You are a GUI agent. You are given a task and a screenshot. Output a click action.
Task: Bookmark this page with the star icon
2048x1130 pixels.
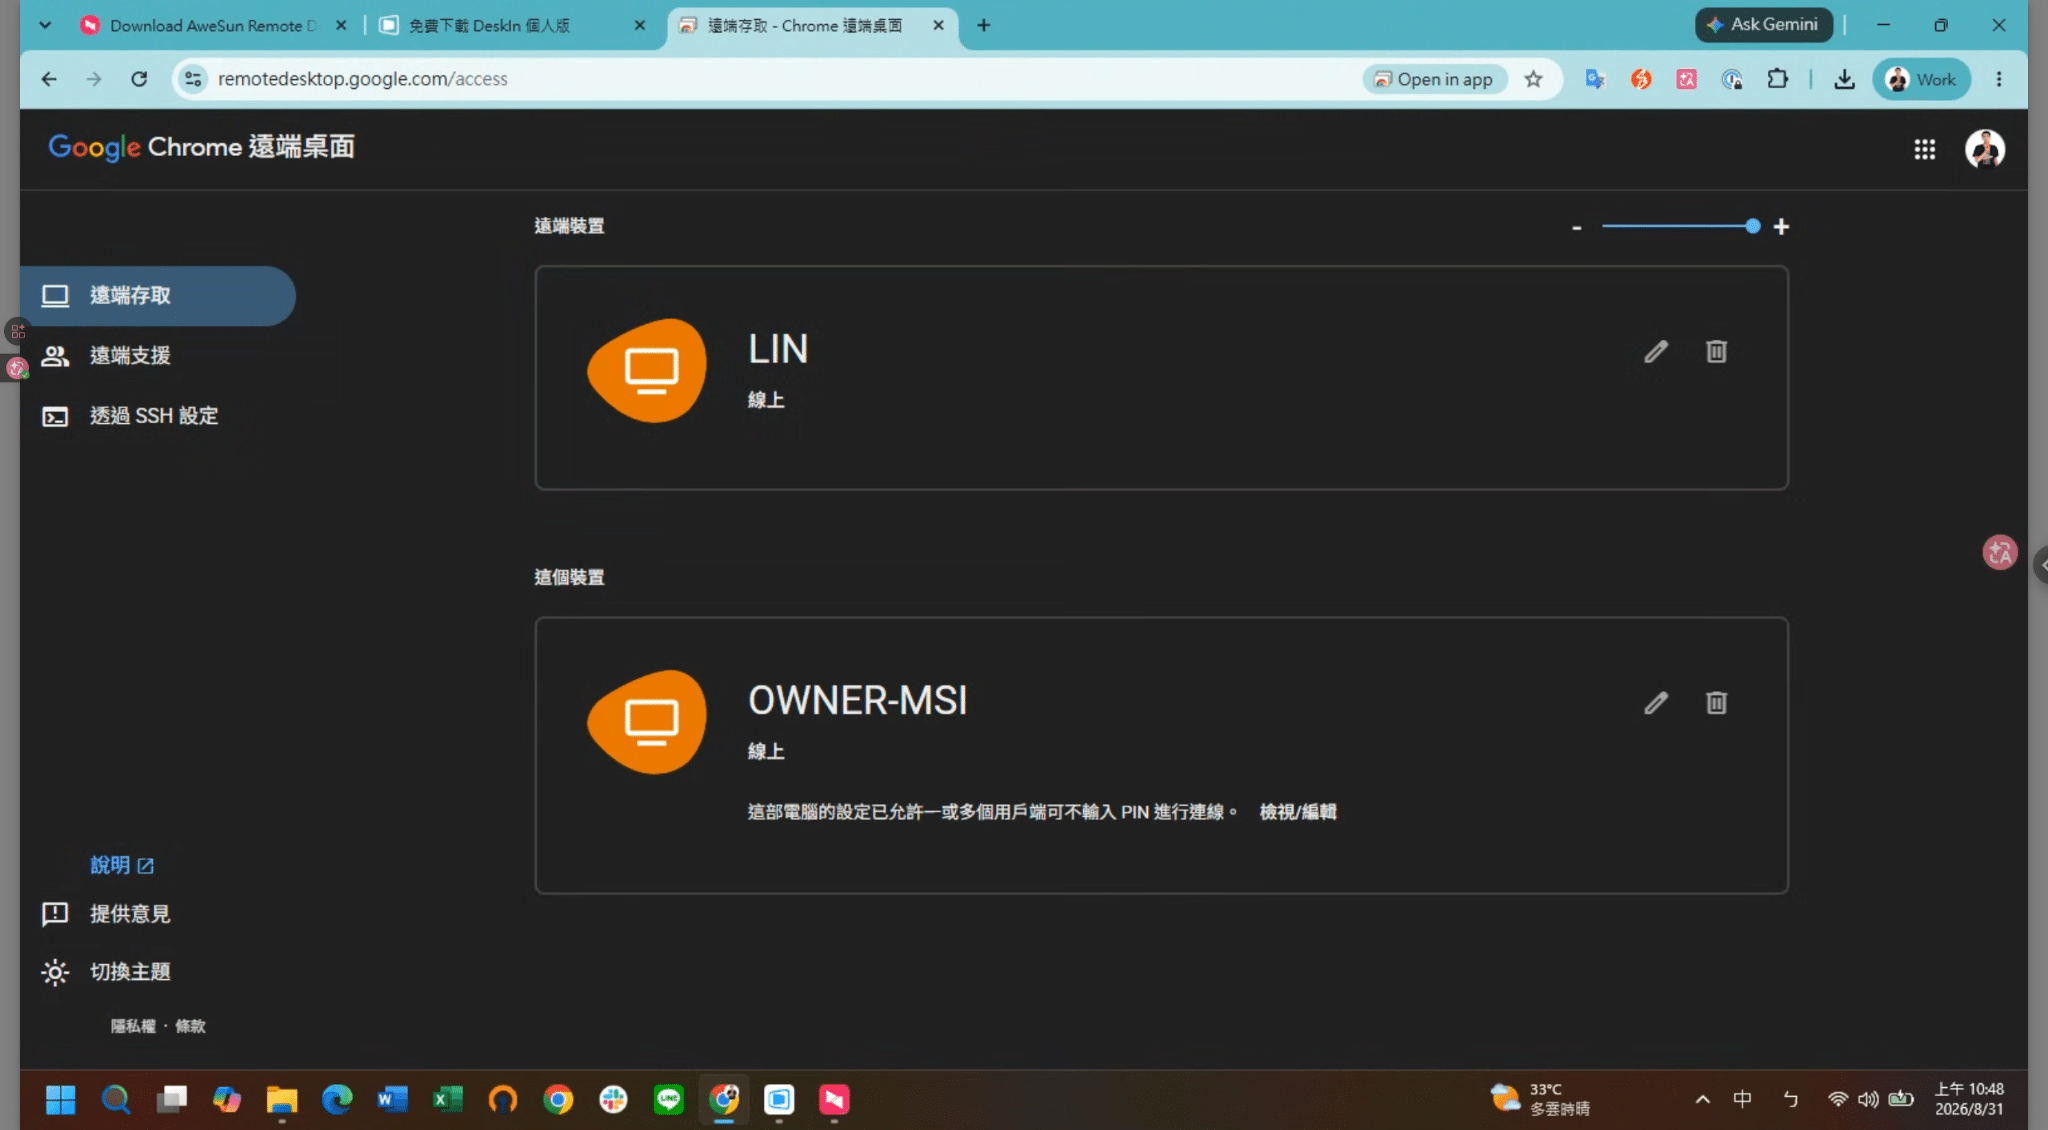(1533, 79)
